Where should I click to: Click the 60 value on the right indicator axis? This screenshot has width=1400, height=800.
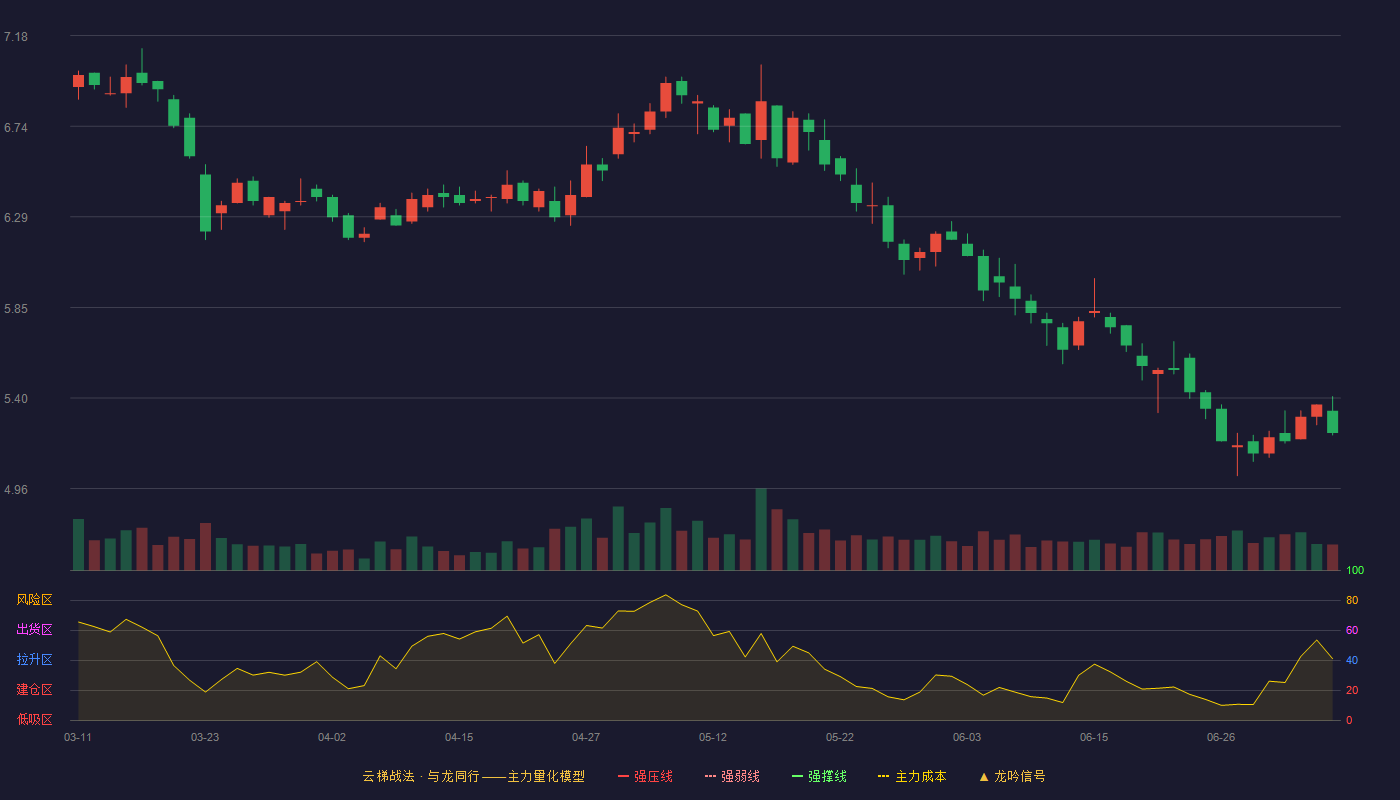point(1352,630)
